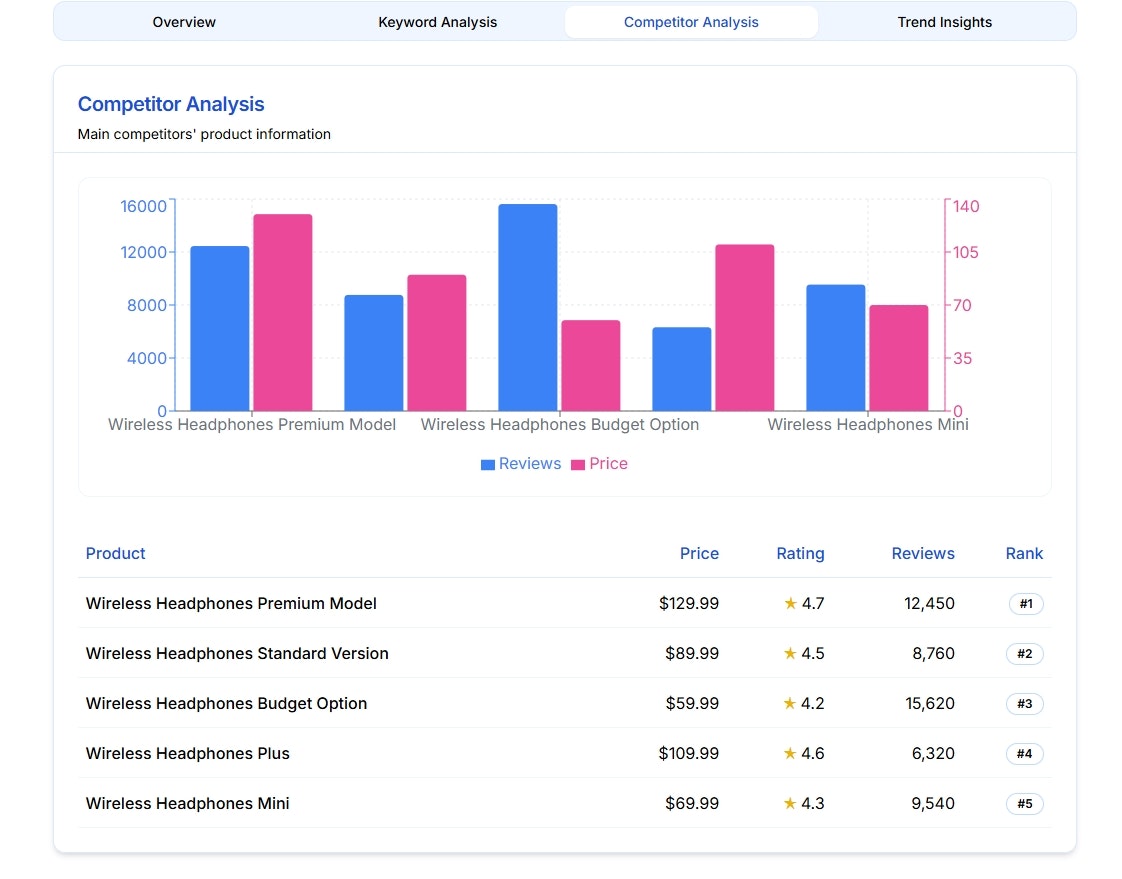The image size is (1122, 879).
Task: Click the 6,320 reviews cell
Action: click(x=933, y=754)
